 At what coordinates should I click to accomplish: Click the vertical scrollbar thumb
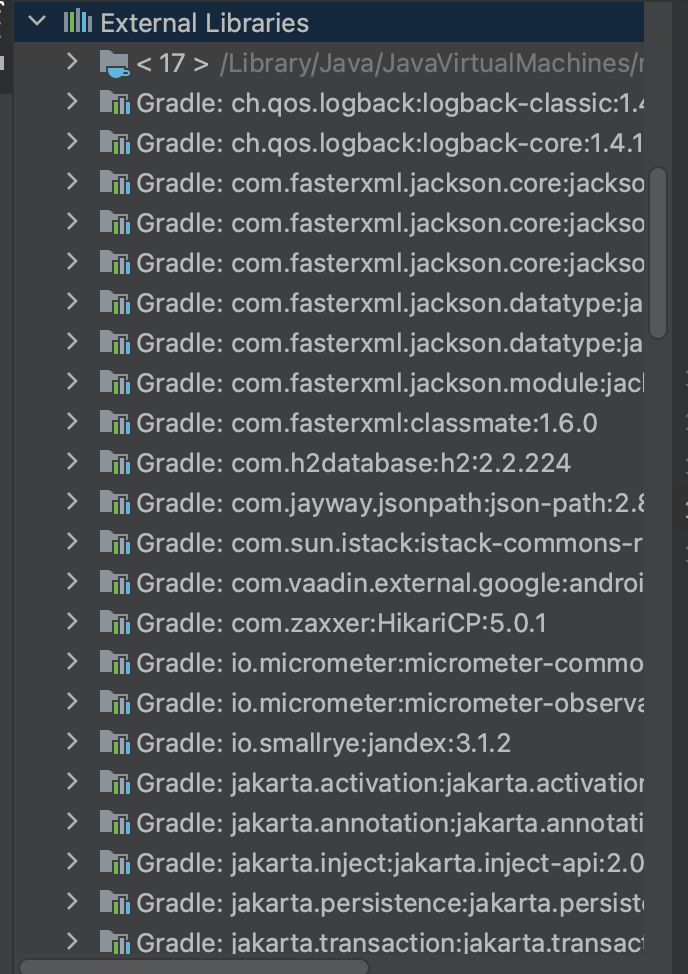[x=658, y=253]
